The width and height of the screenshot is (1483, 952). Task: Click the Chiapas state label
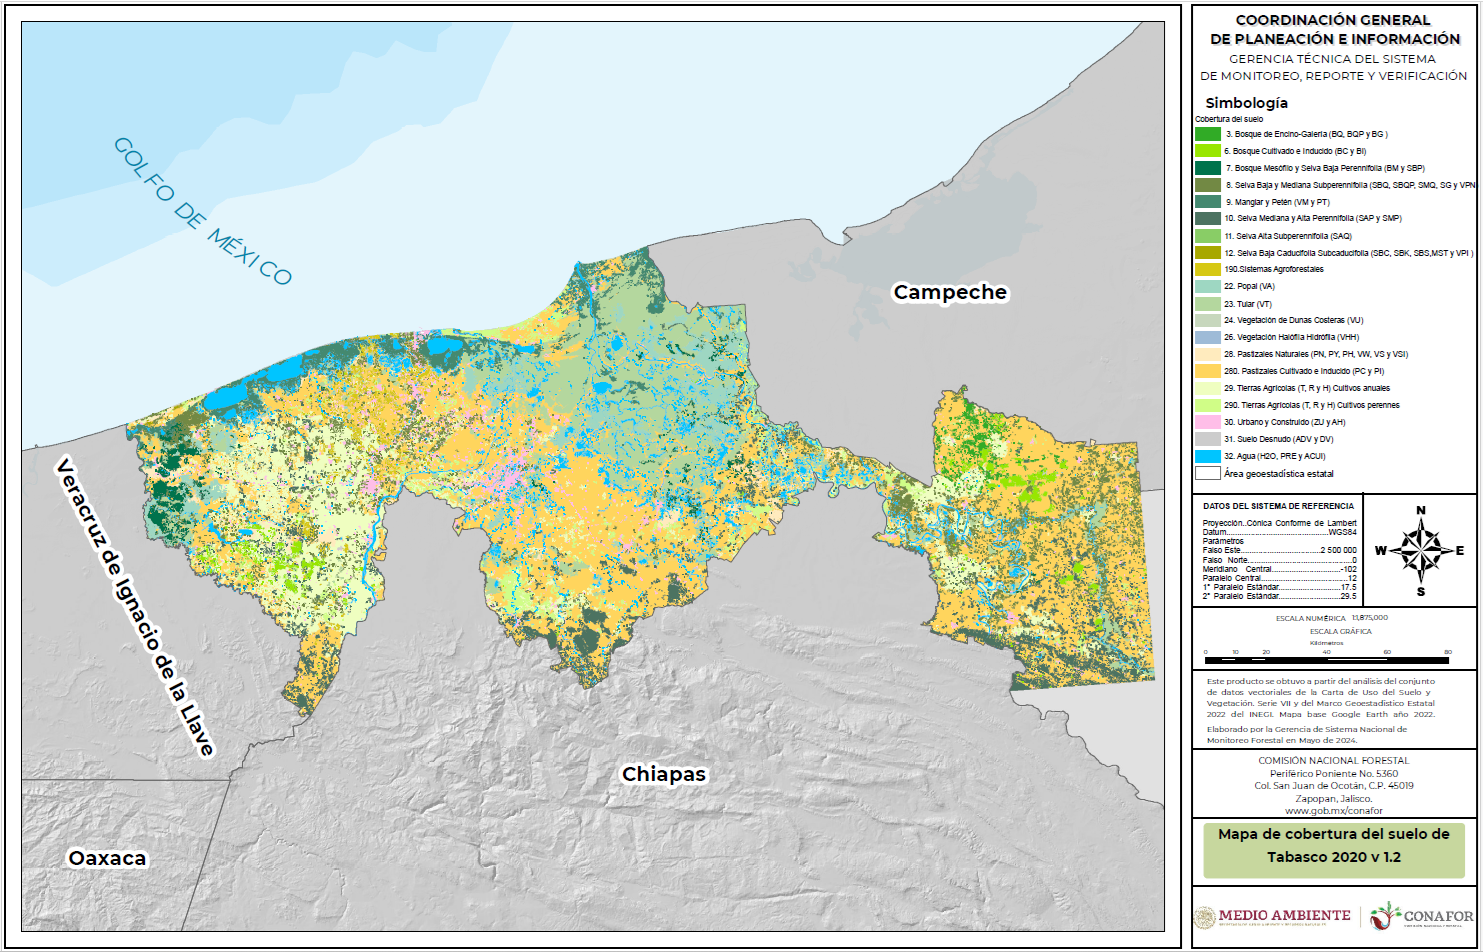point(664,774)
